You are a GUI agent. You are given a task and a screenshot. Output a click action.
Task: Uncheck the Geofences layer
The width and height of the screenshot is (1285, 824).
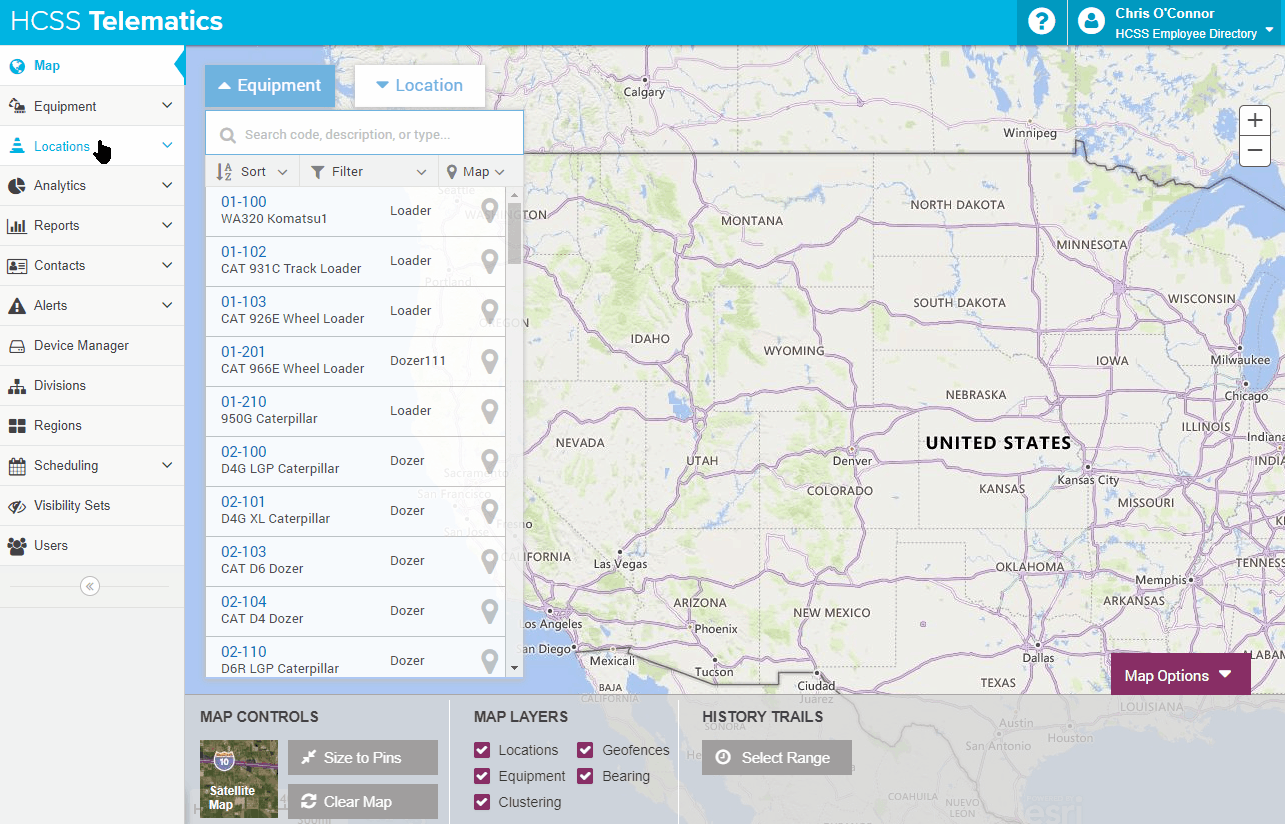pyautogui.click(x=585, y=749)
